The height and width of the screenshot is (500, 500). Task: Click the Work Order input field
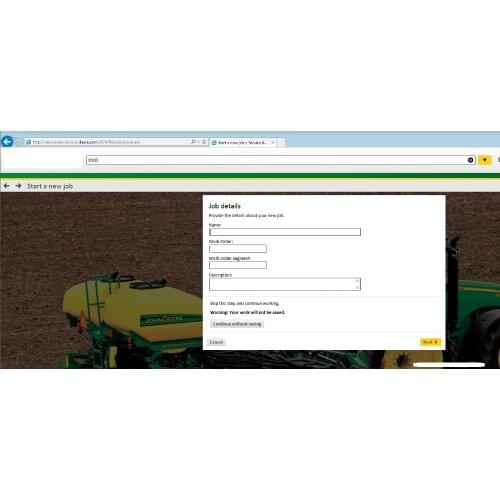point(238,248)
